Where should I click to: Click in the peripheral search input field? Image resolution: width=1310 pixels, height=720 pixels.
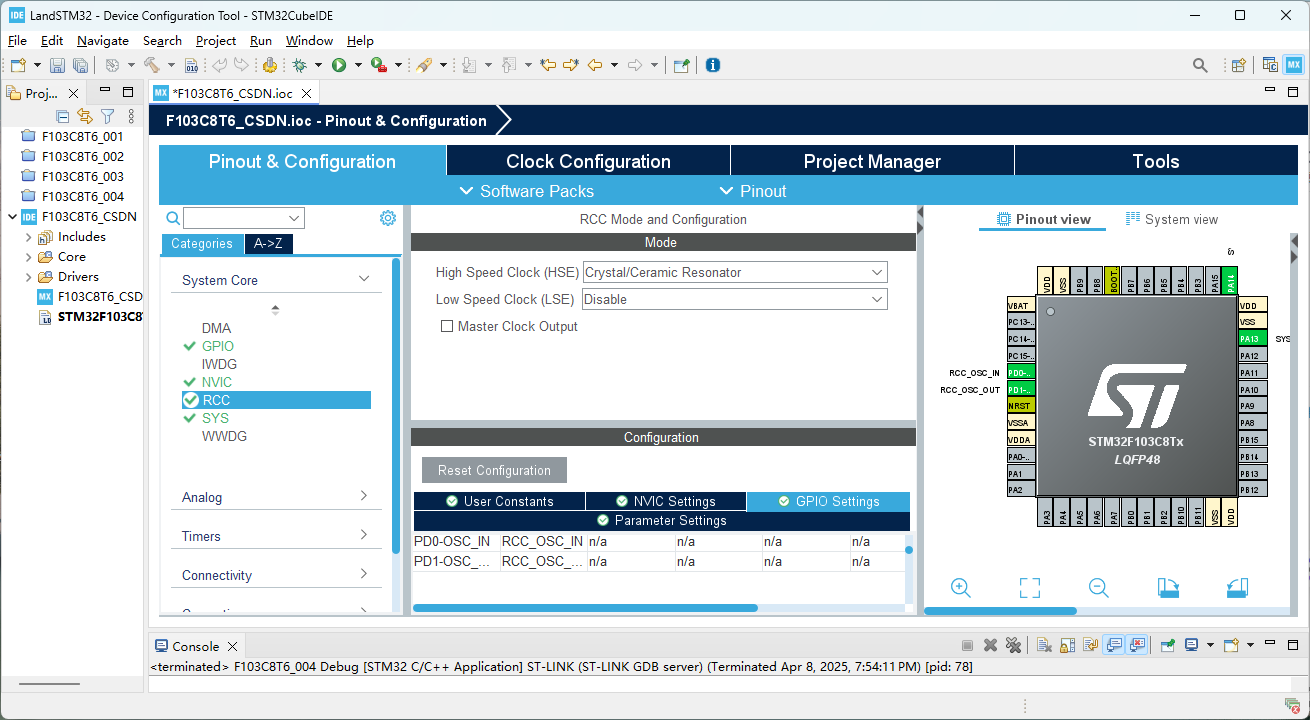coord(235,218)
